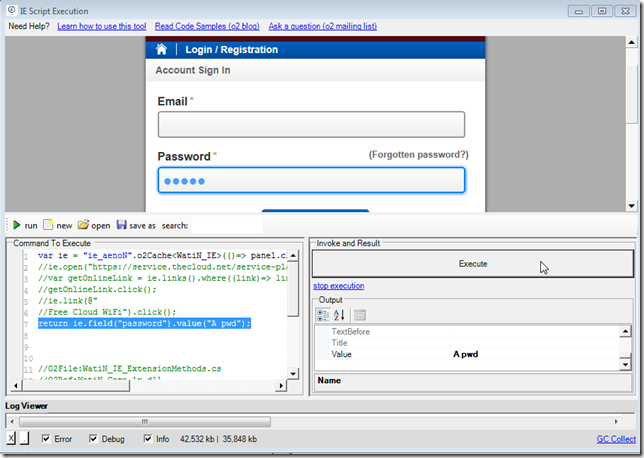Image resolution: width=644 pixels, height=458 pixels.
Task: Open the Read Code Samples (o2 blog) link
Action: tap(207, 26)
